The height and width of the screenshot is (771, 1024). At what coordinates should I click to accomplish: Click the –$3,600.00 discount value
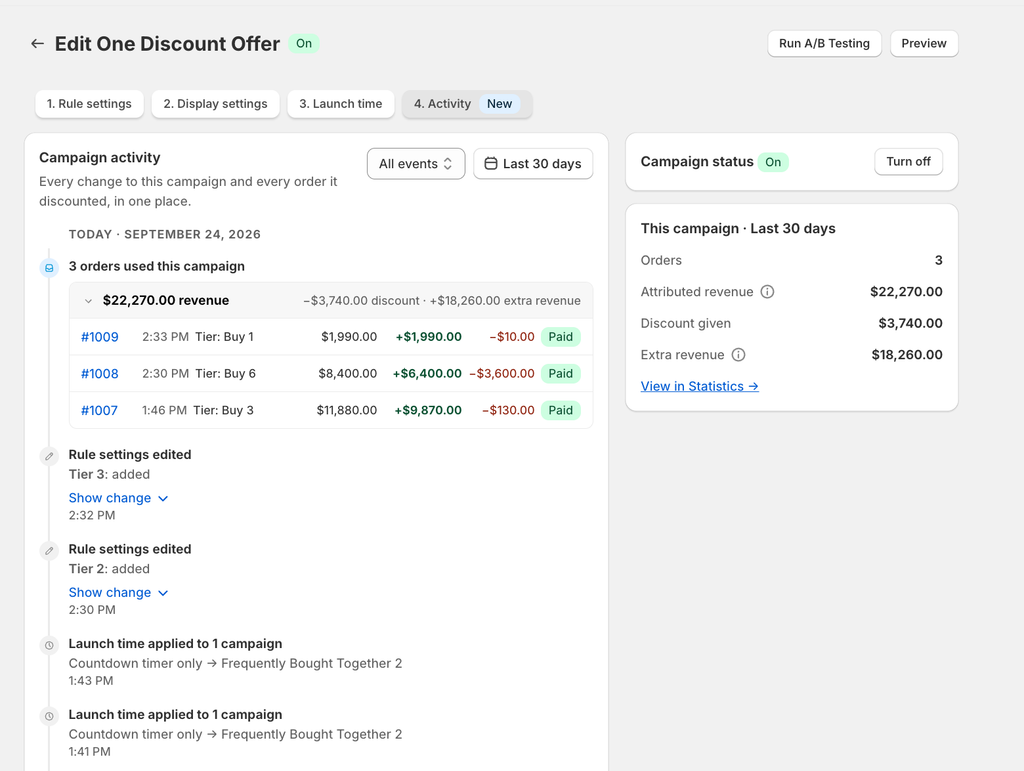(502, 373)
